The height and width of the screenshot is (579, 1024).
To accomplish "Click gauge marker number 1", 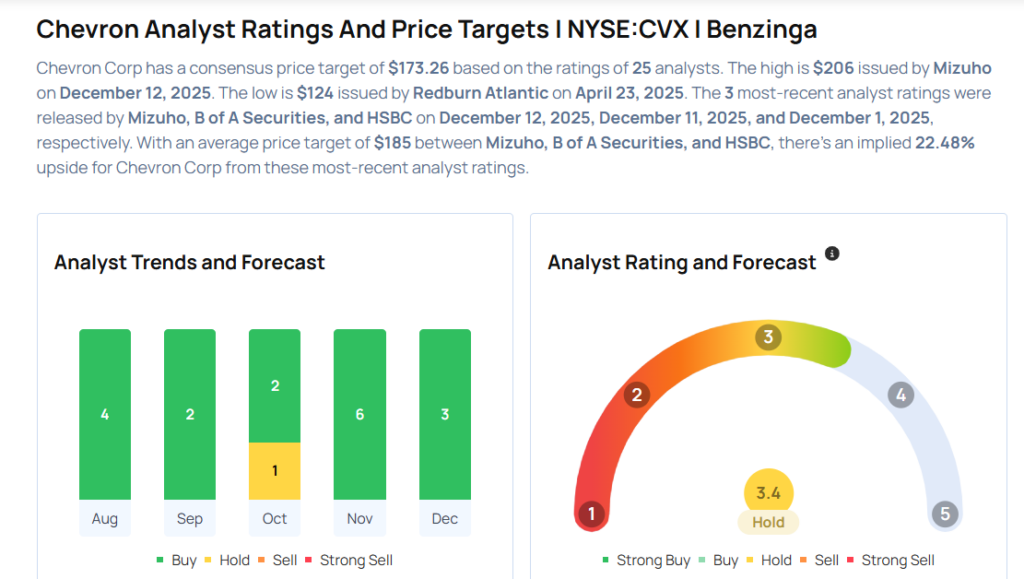I will pos(591,515).
